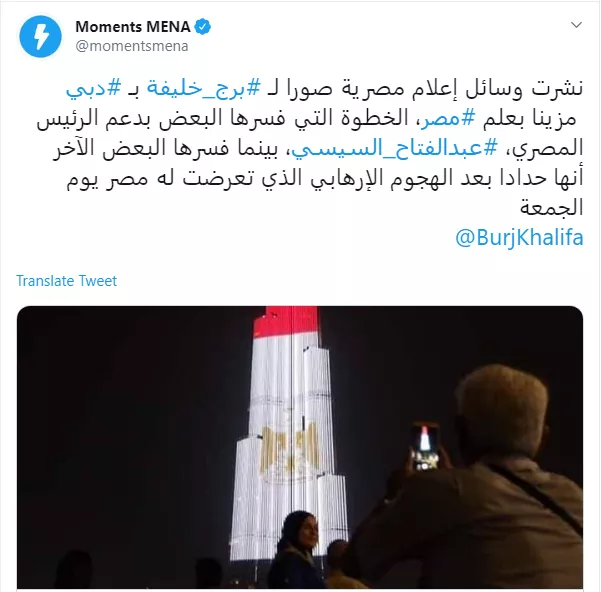Click the phone screen held up in photo
Screen dimensions: 601x592
coord(424,446)
